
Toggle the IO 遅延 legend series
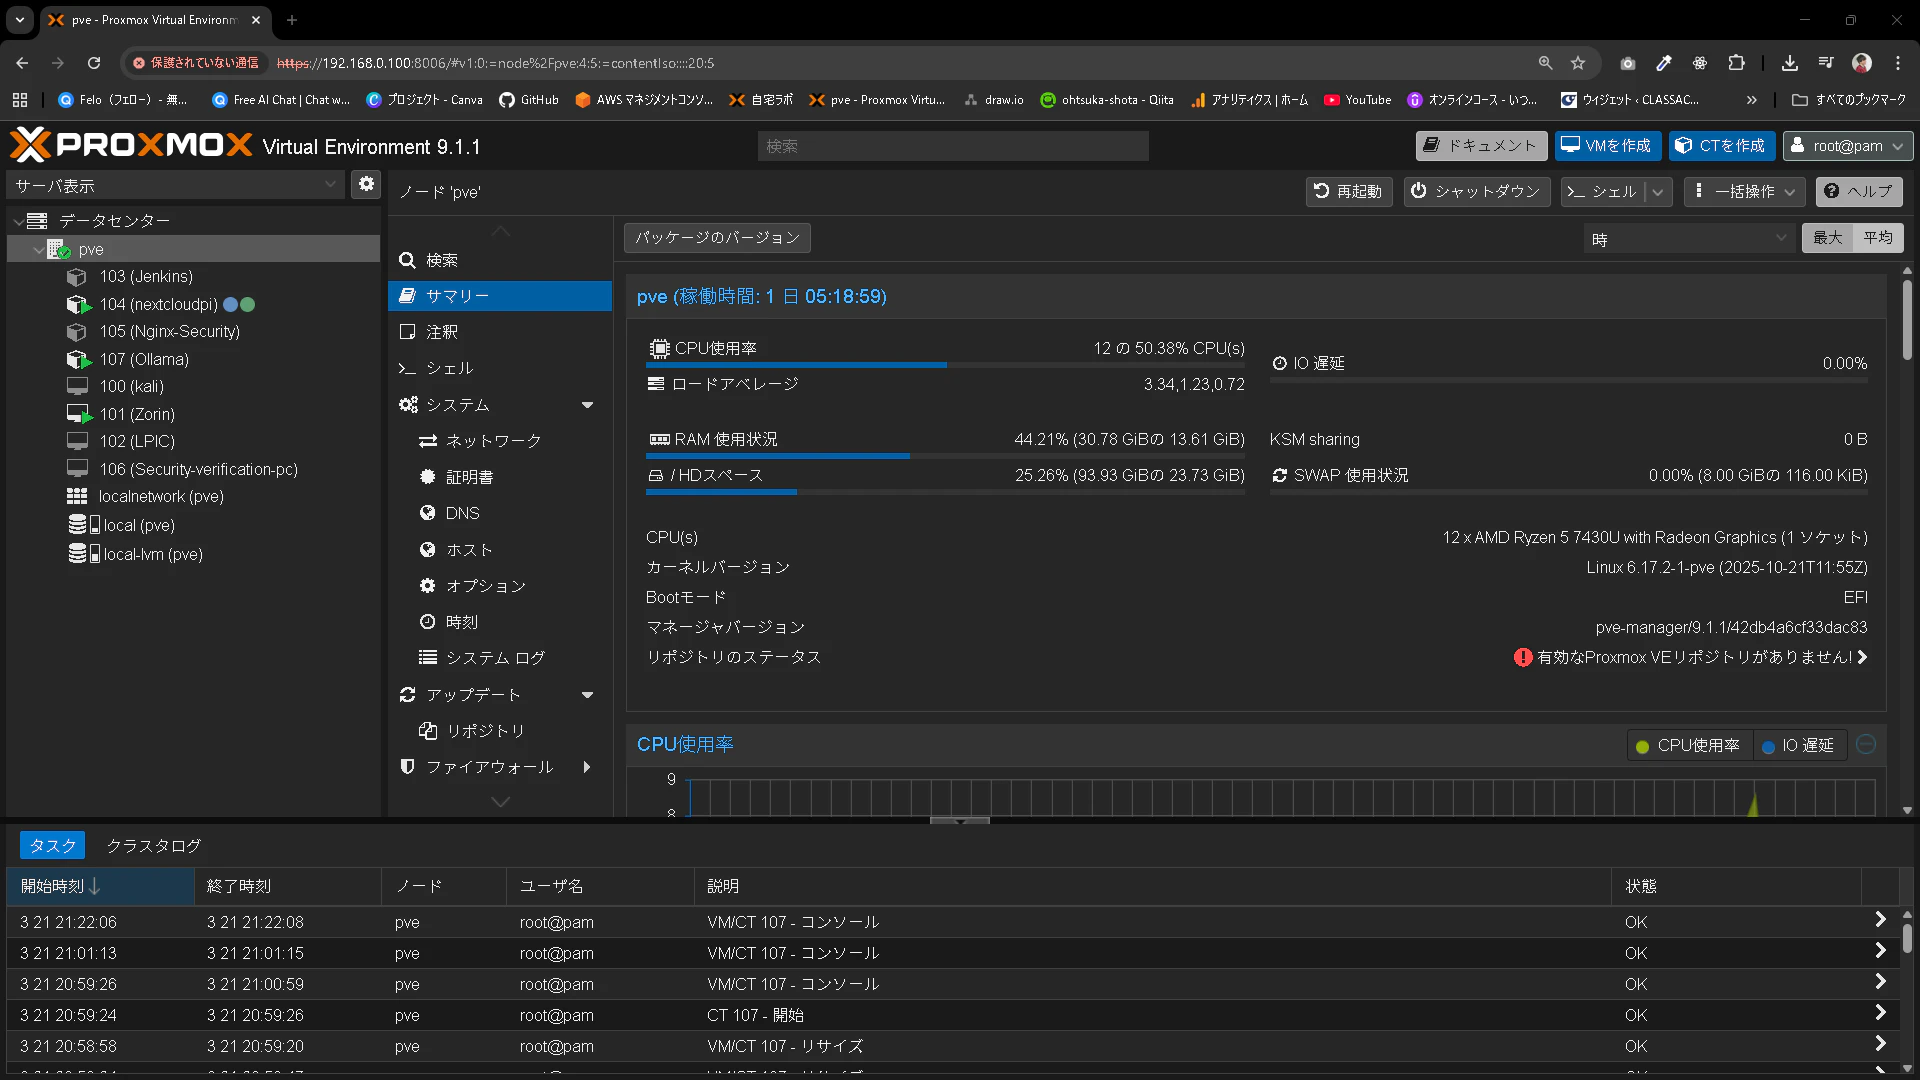[x=1798, y=745]
